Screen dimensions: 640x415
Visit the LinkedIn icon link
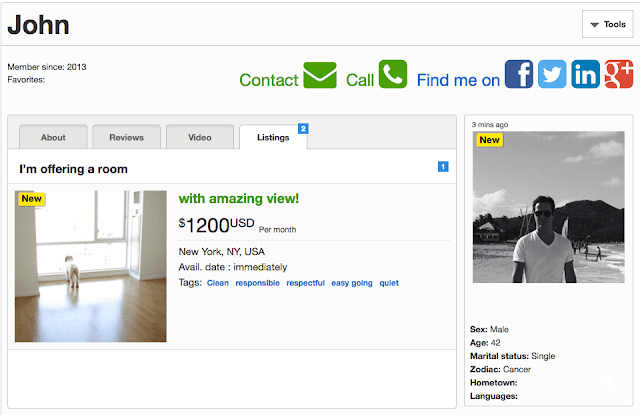click(585, 75)
